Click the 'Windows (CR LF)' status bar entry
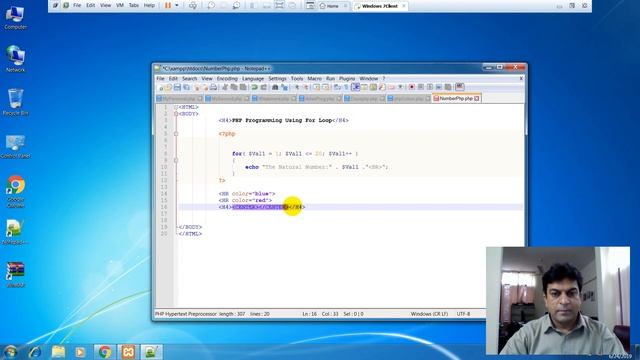Image resolution: width=640 pixels, height=360 pixels. tap(429, 314)
